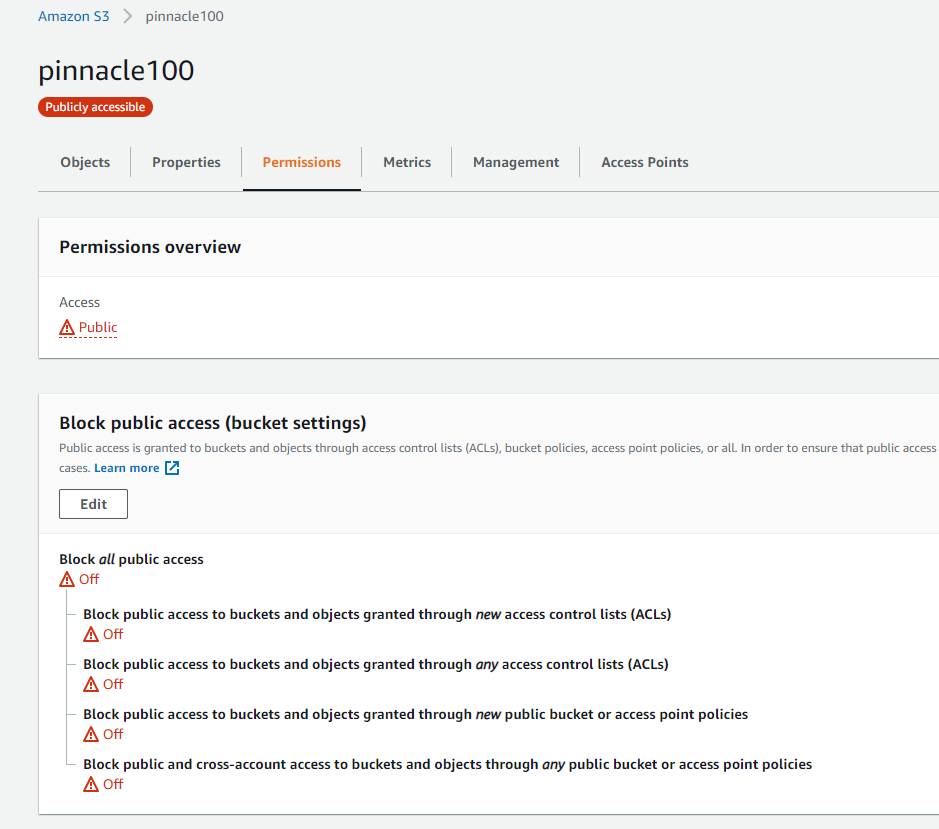Click the breadcrumb chevron separator after Amazon S3
Viewport: 939px width, 829px height.
(128, 16)
